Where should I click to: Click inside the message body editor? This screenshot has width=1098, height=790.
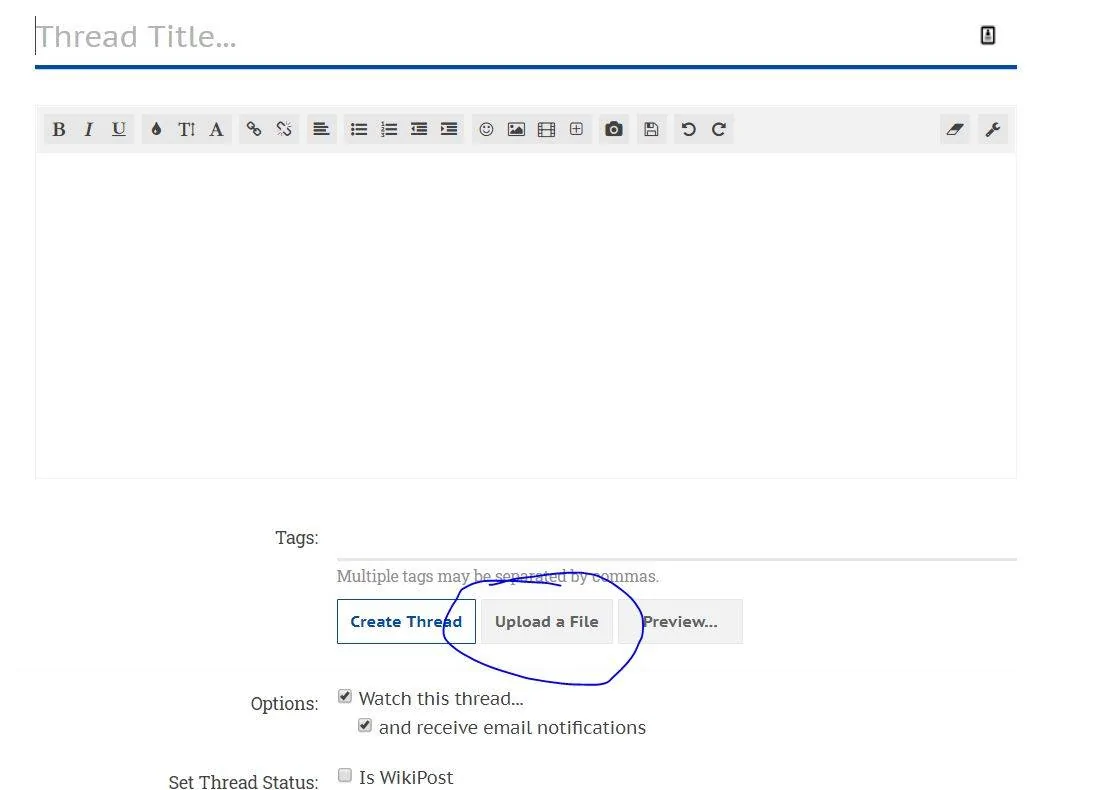pos(526,315)
